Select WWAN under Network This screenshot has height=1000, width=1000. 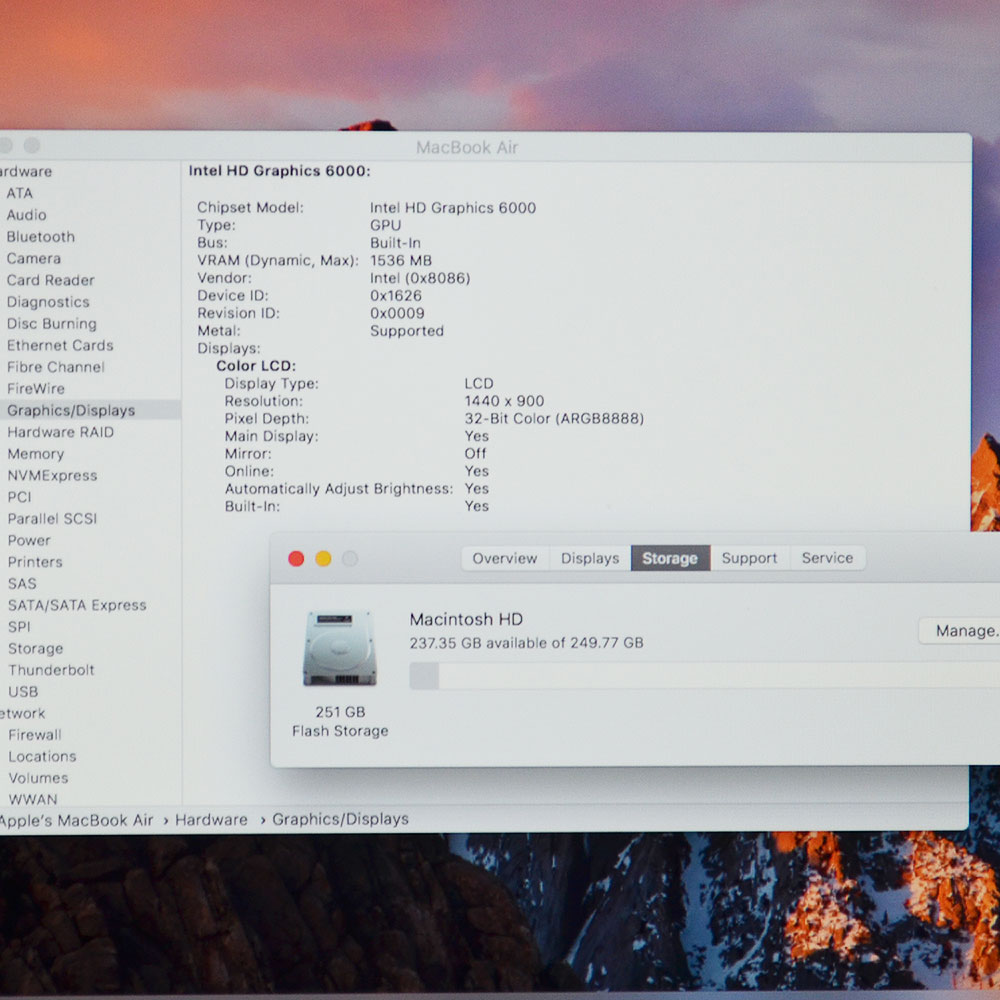[33, 799]
